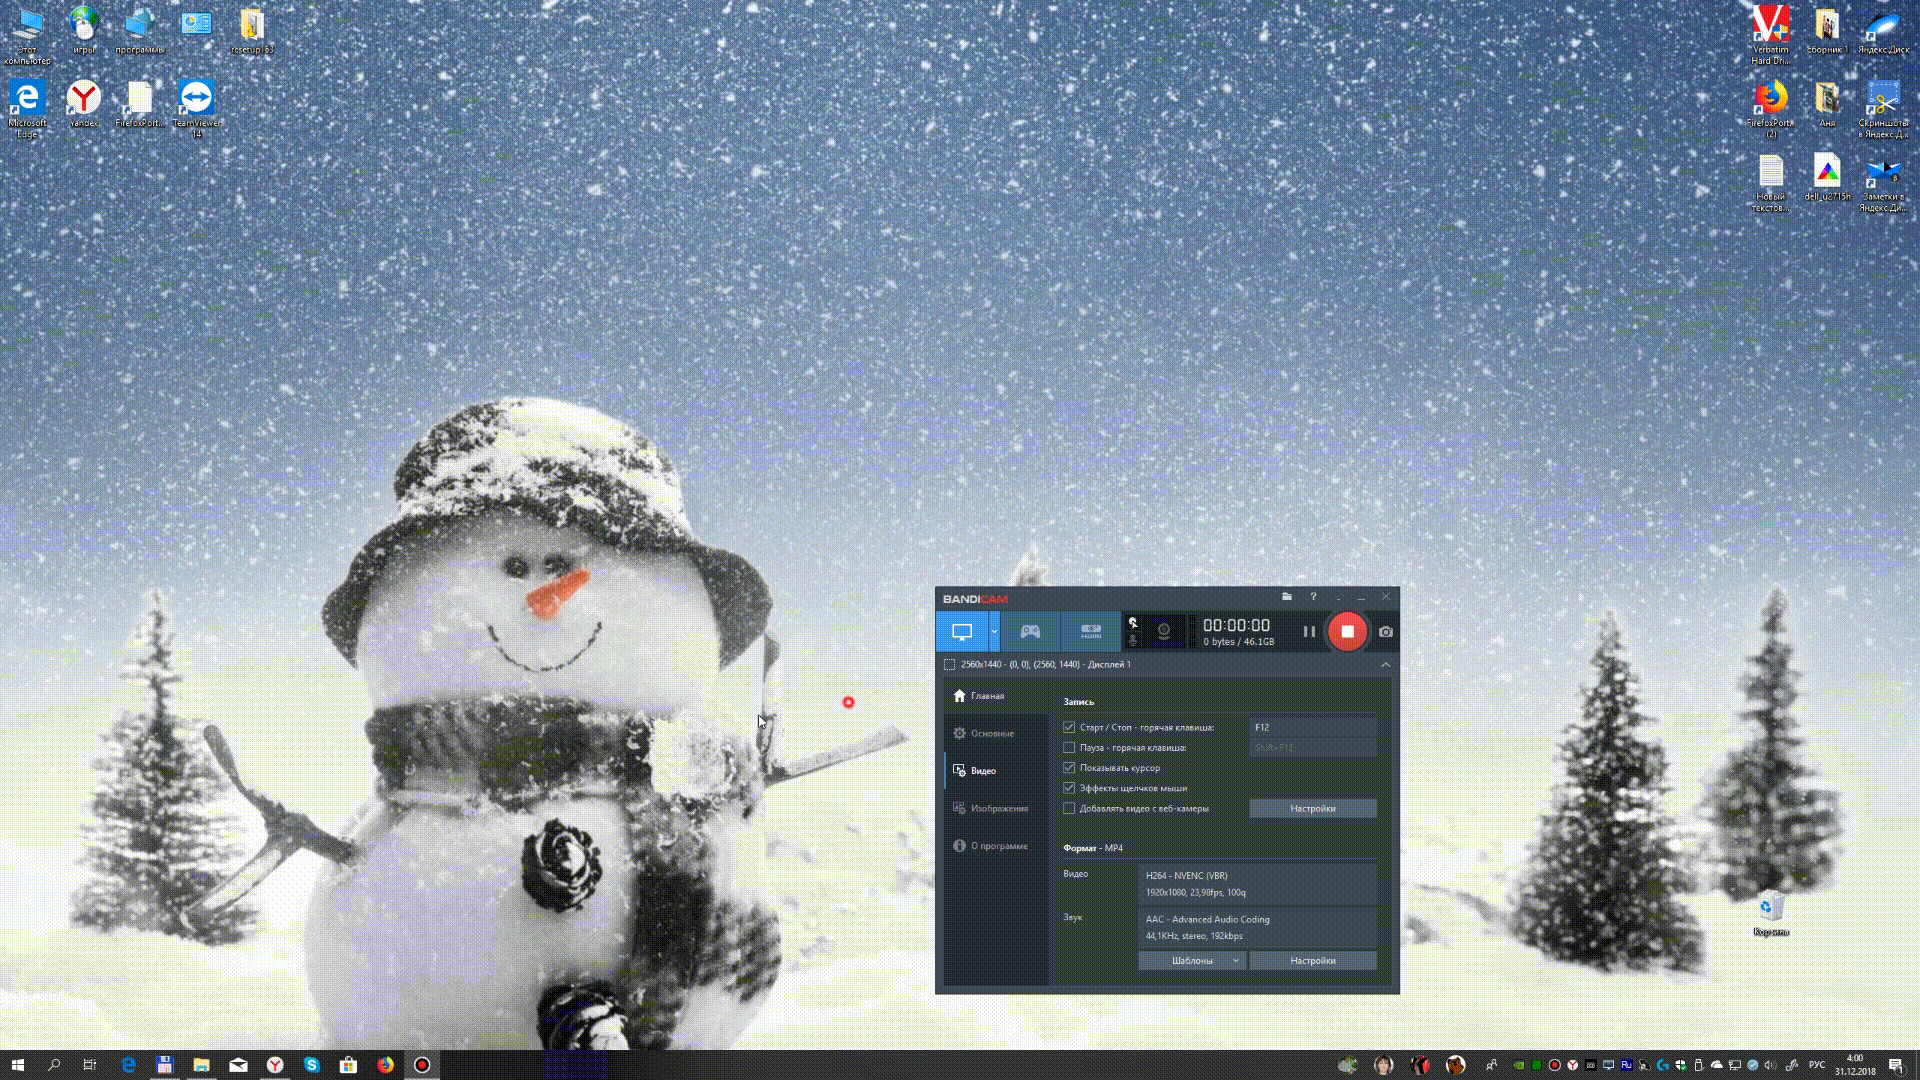Open Скриншоты в Яндекс.Диске shortcut

[x=1883, y=109]
